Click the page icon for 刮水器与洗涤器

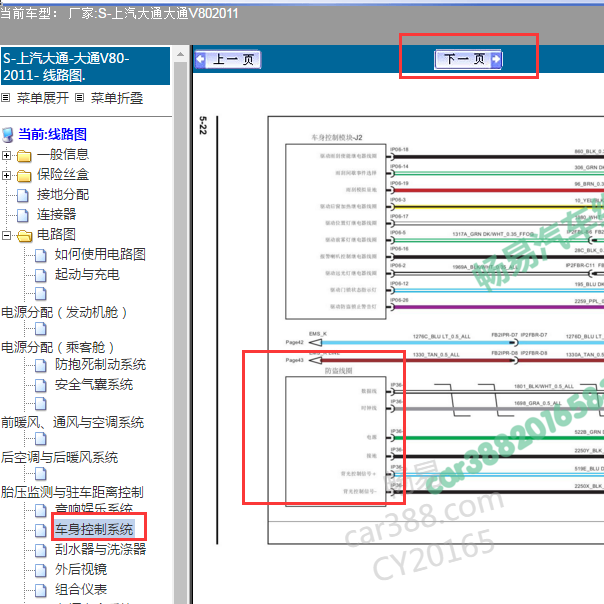[40, 550]
